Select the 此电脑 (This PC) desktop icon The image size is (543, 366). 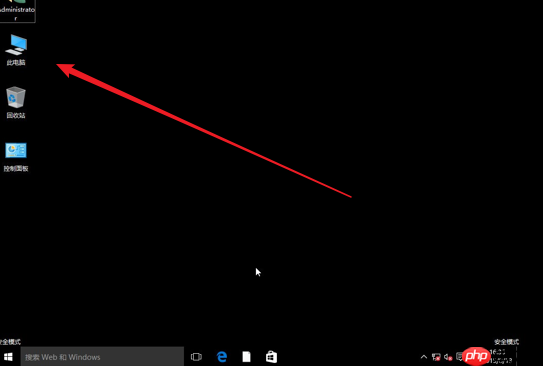pyautogui.click(x=16, y=50)
